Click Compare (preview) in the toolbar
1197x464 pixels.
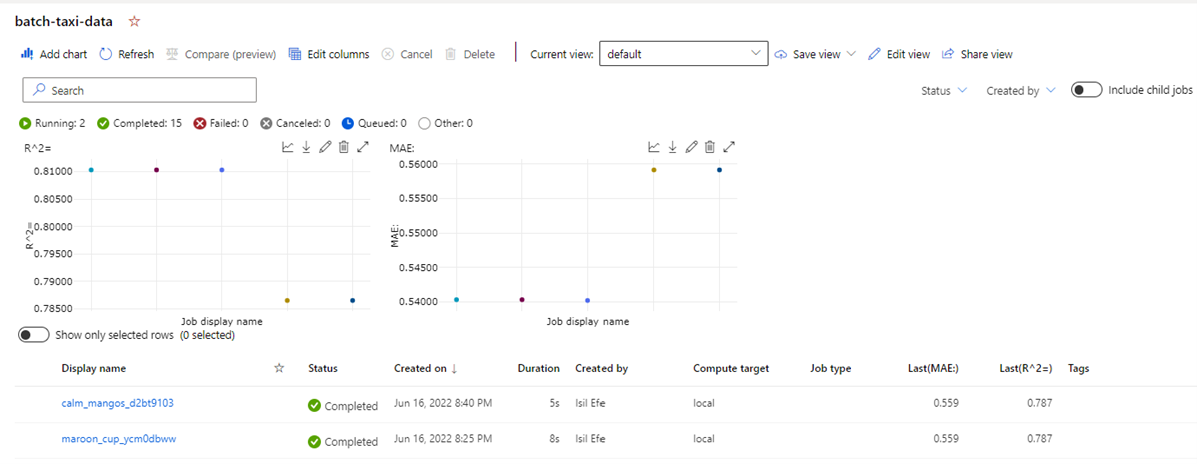(x=221, y=54)
